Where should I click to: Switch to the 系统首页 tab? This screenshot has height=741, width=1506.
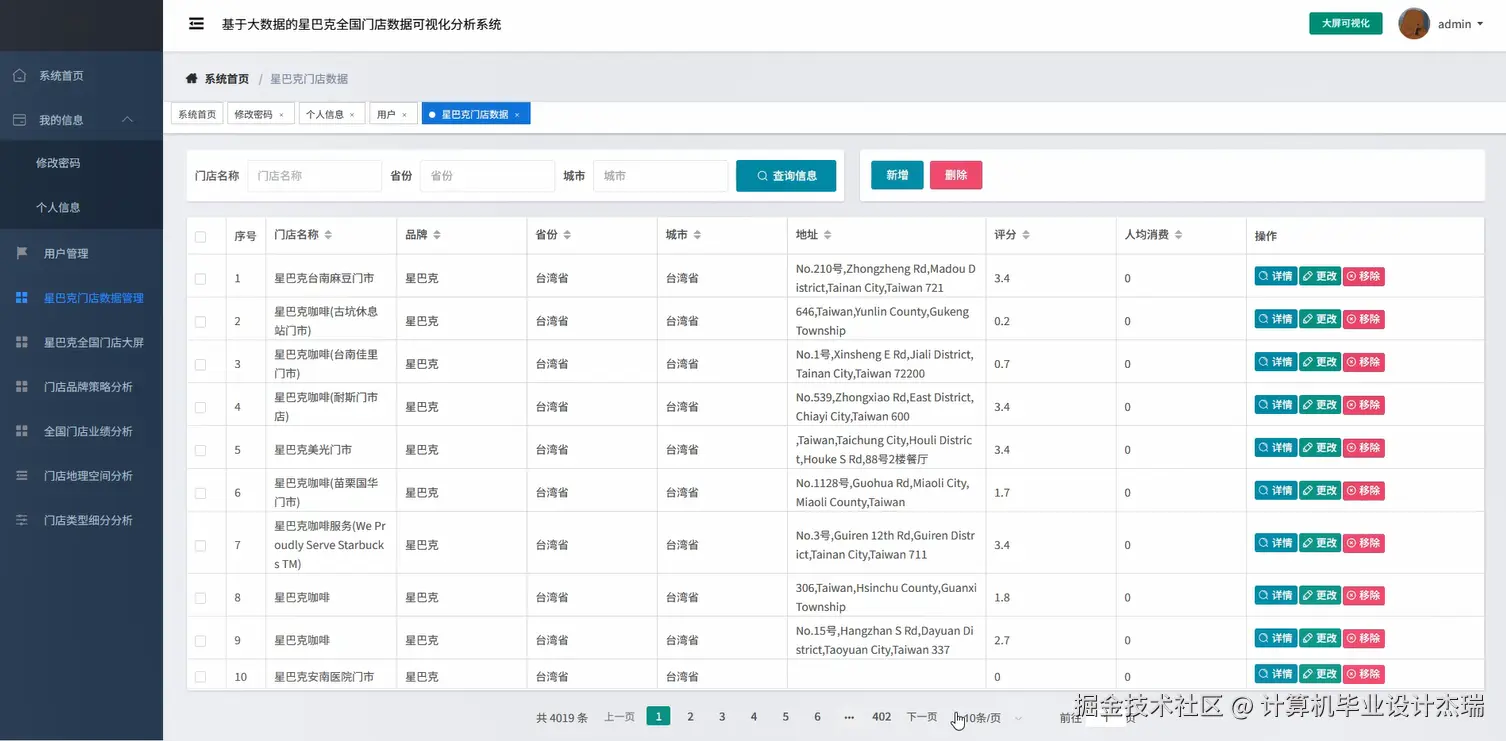(197, 114)
